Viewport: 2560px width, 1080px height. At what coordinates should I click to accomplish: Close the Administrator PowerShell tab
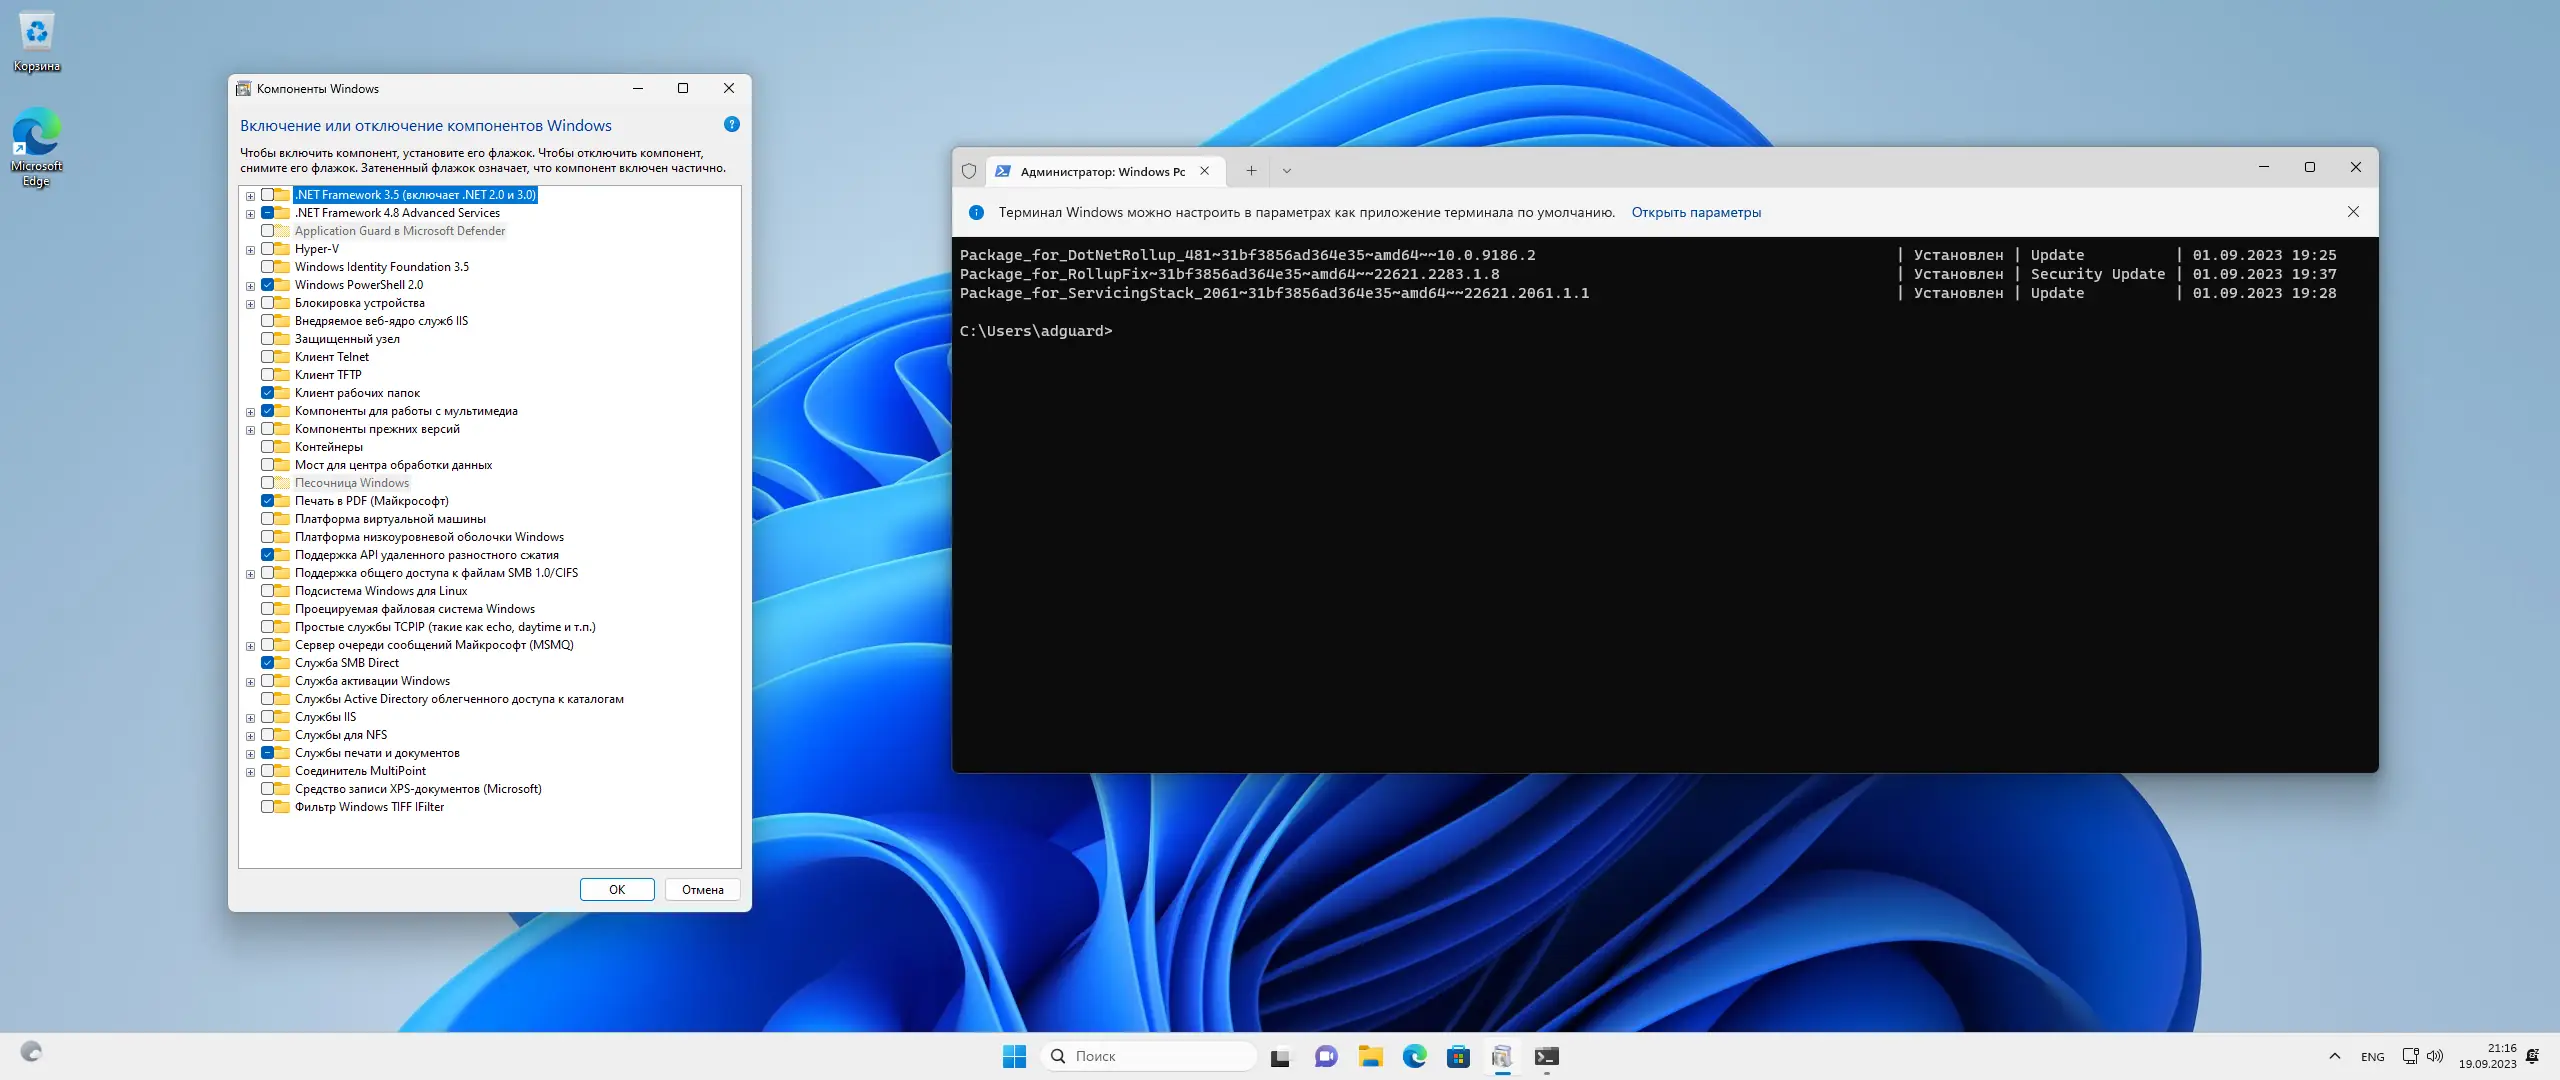coord(1205,171)
